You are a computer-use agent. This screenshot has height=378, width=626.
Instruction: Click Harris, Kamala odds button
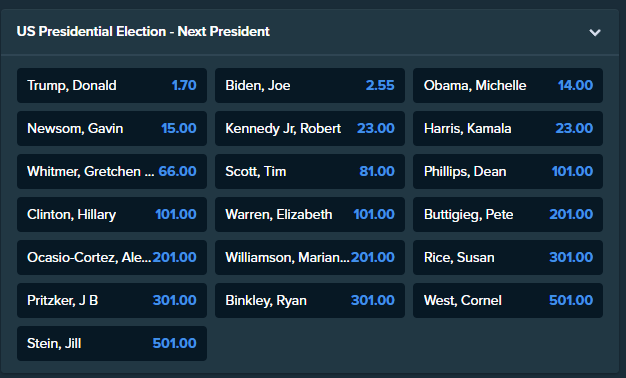tap(508, 129)
